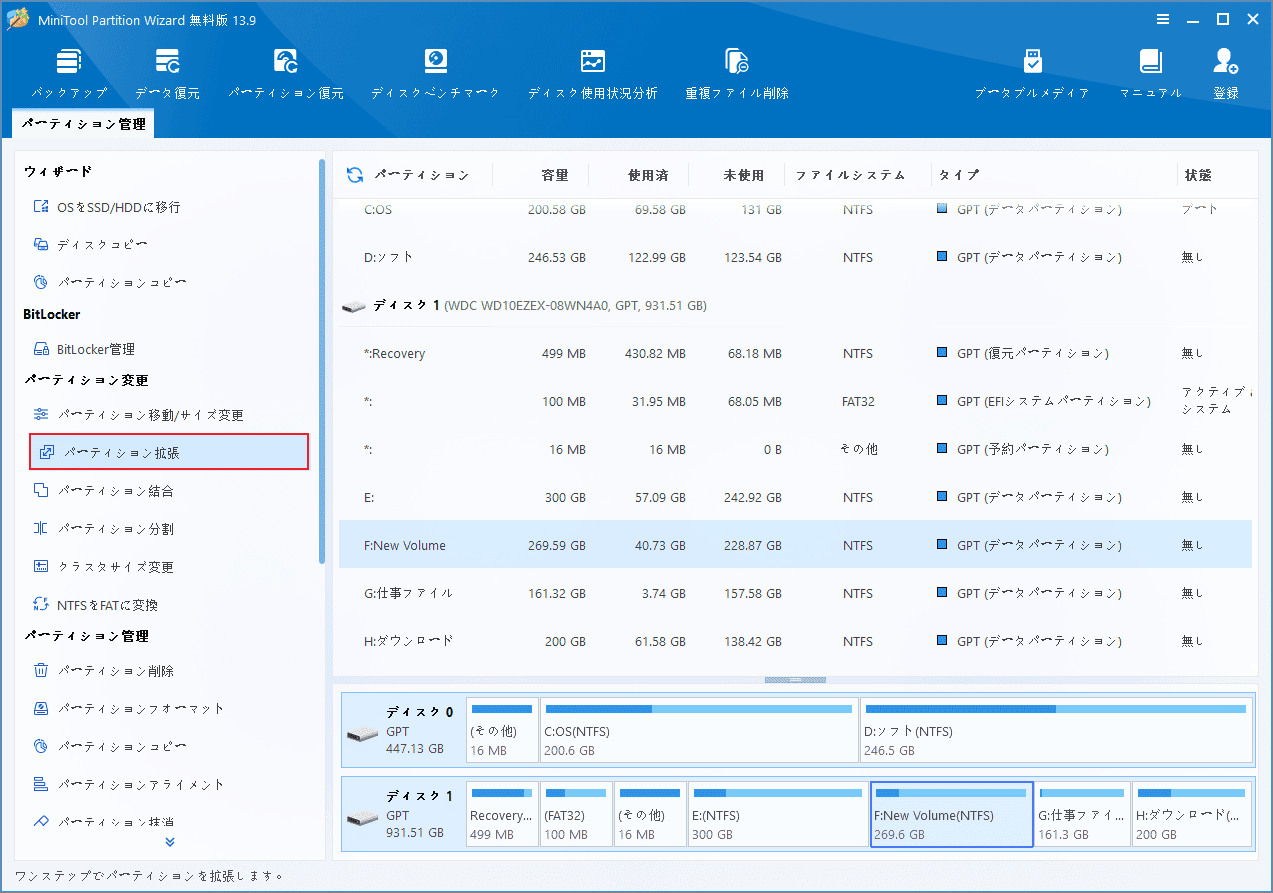Create ブータブルメディア

(x=1032, y=74)
